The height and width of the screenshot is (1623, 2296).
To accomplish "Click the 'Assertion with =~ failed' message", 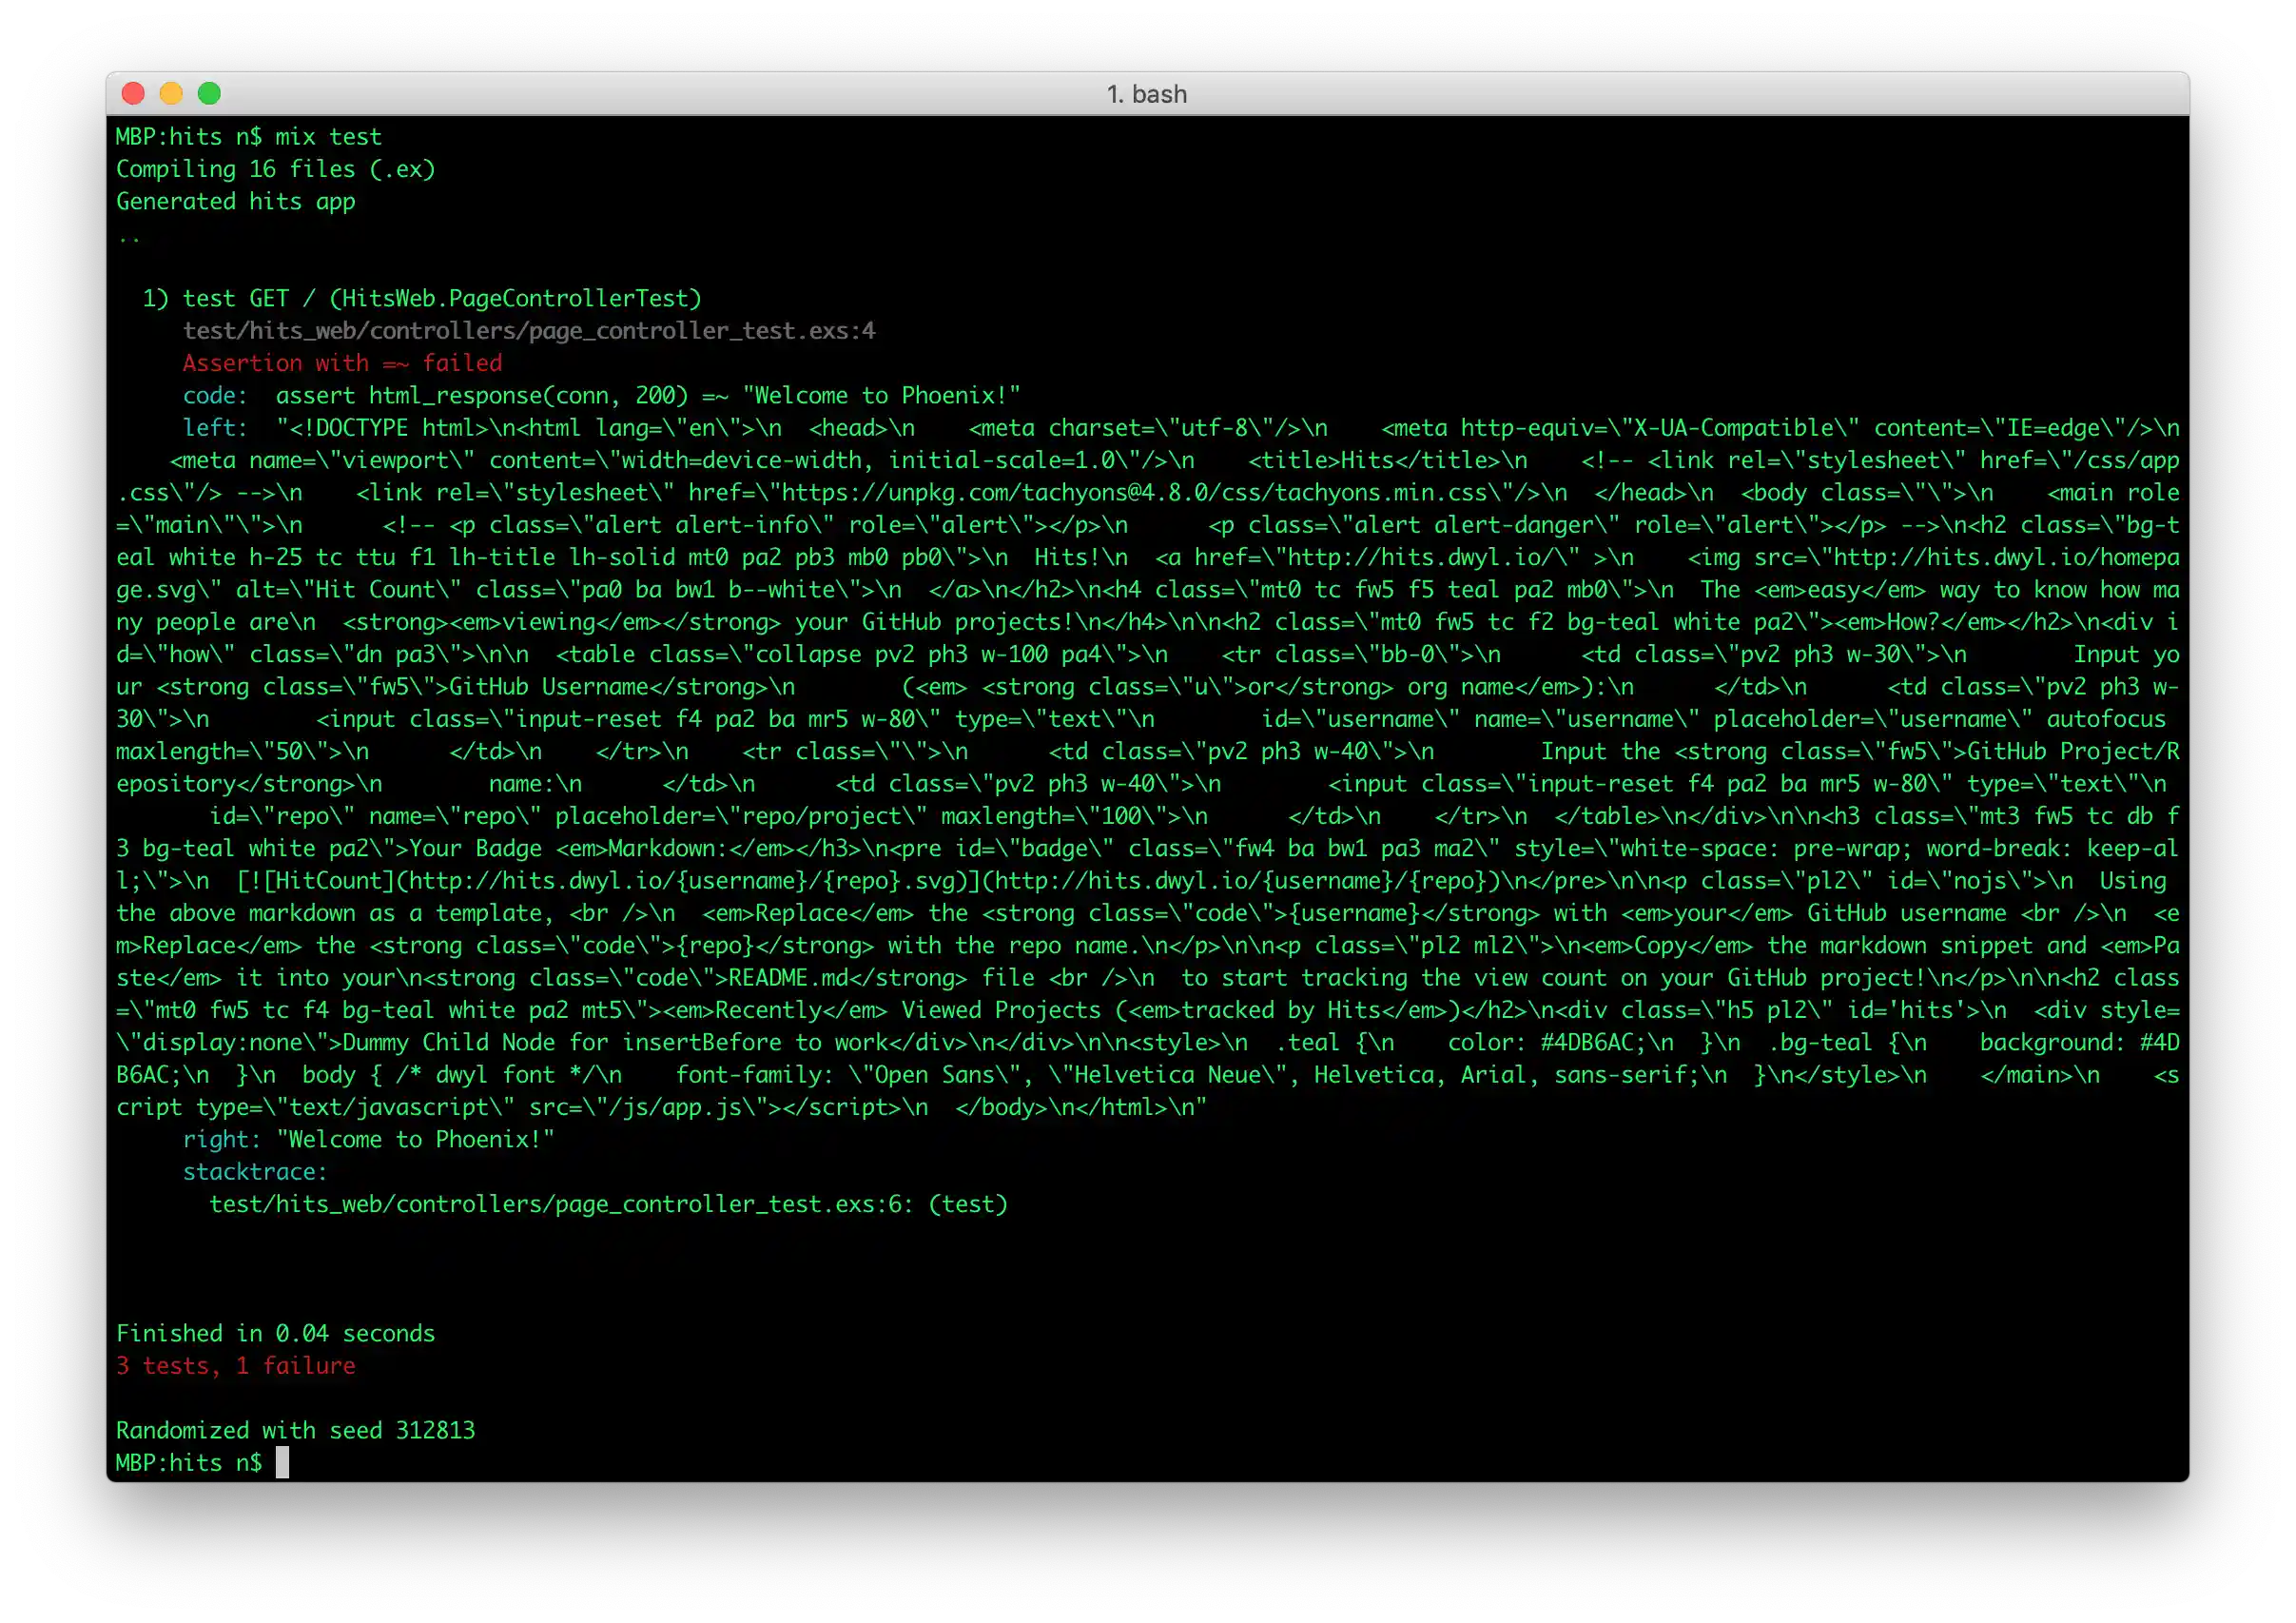I will pyautogui.click(x=342, y=363).
